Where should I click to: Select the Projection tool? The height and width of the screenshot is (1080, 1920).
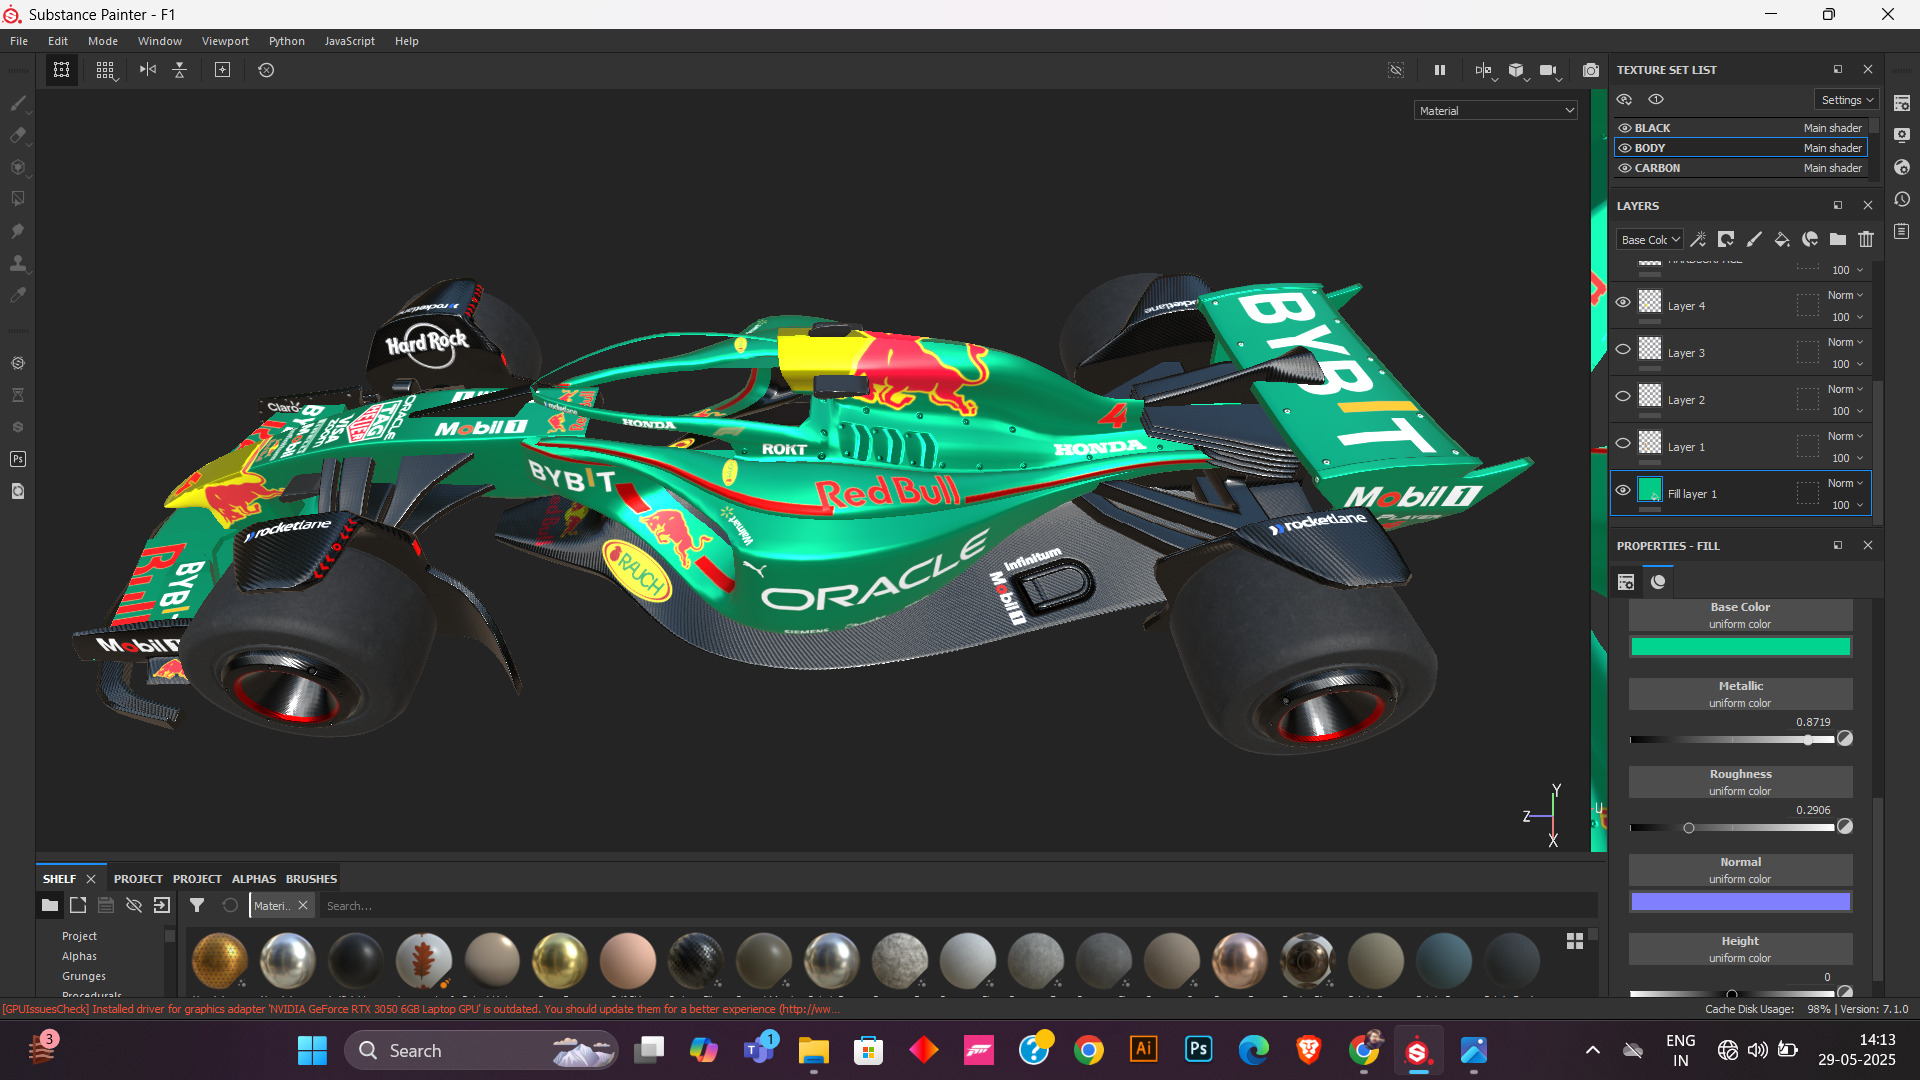coord(18,167)
